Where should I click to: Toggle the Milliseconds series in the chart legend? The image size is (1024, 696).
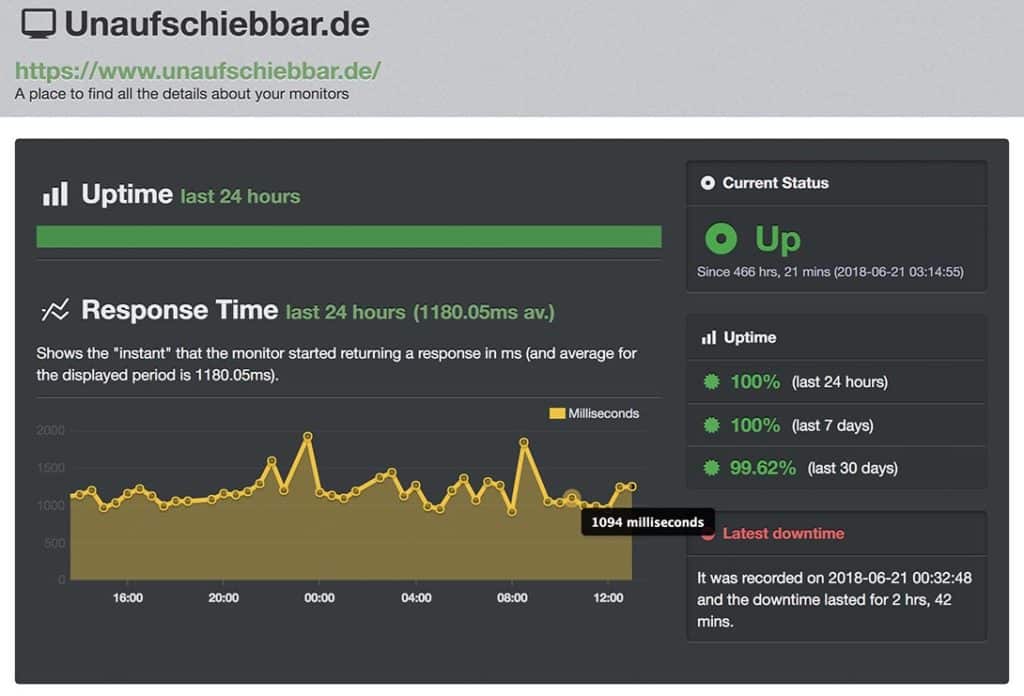coord(595,413)
